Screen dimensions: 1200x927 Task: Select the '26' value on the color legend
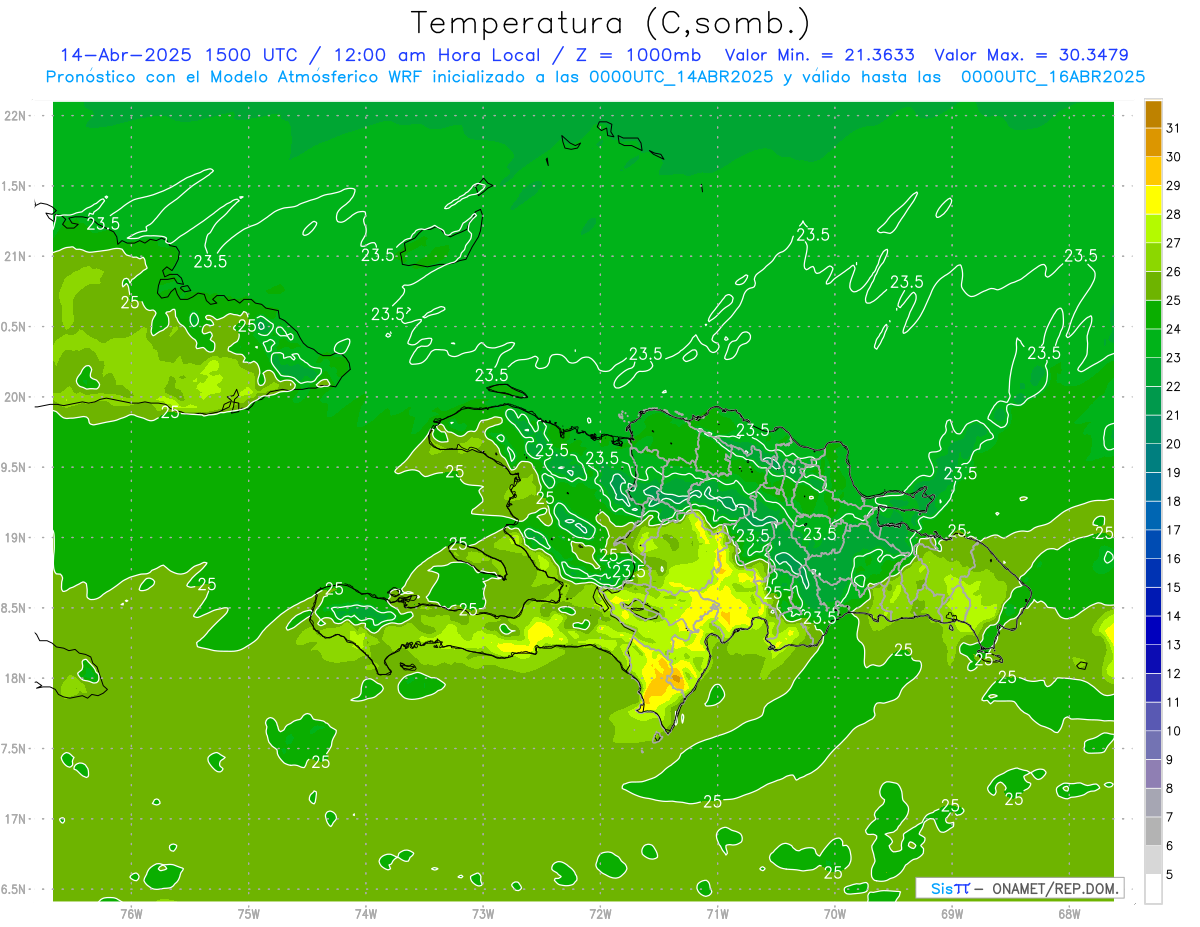pos(1173,272)
